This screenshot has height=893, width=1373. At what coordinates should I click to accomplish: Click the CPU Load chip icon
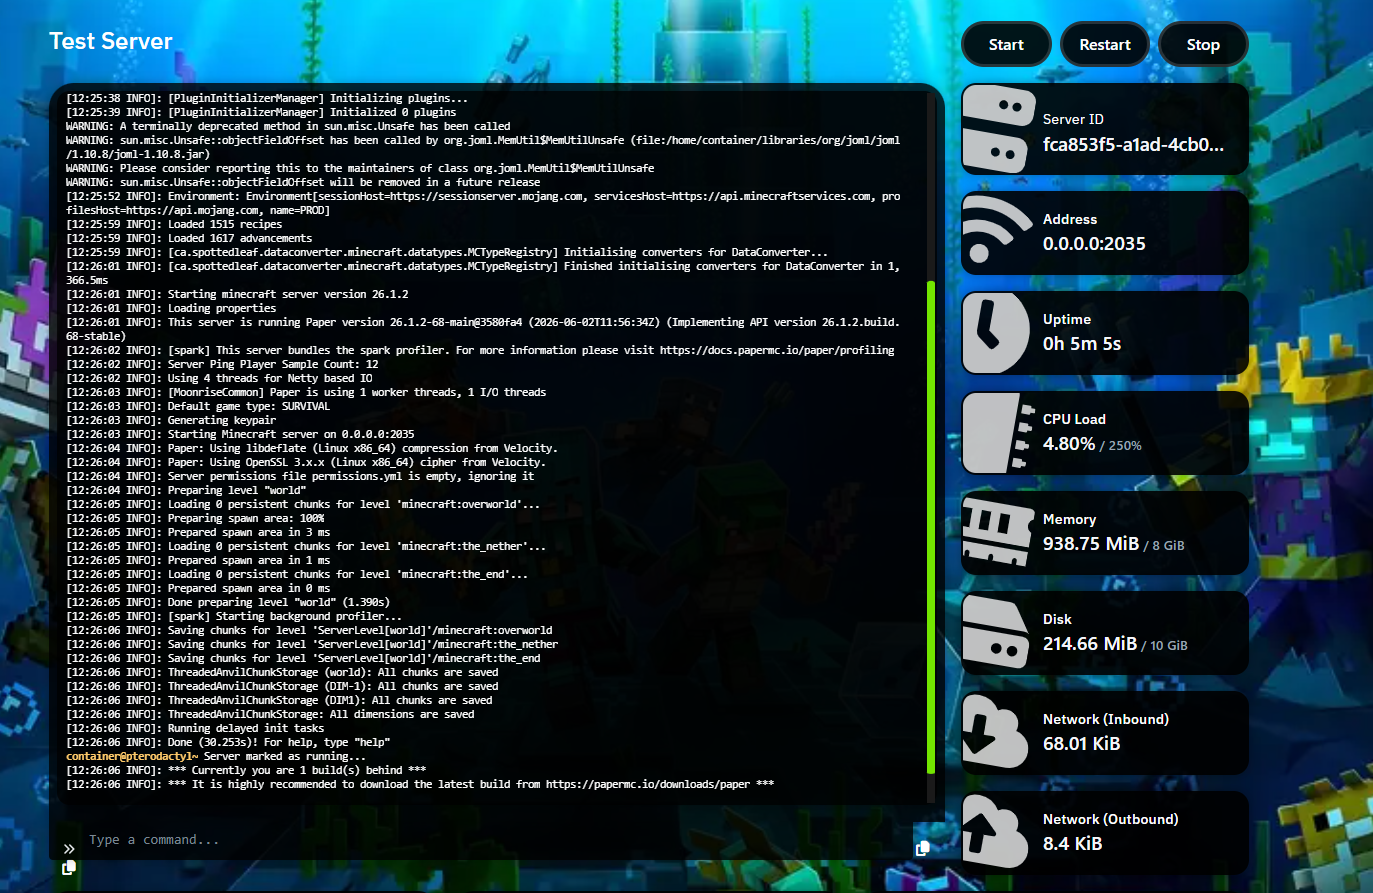pyautogui.click(x=998, y=432)
